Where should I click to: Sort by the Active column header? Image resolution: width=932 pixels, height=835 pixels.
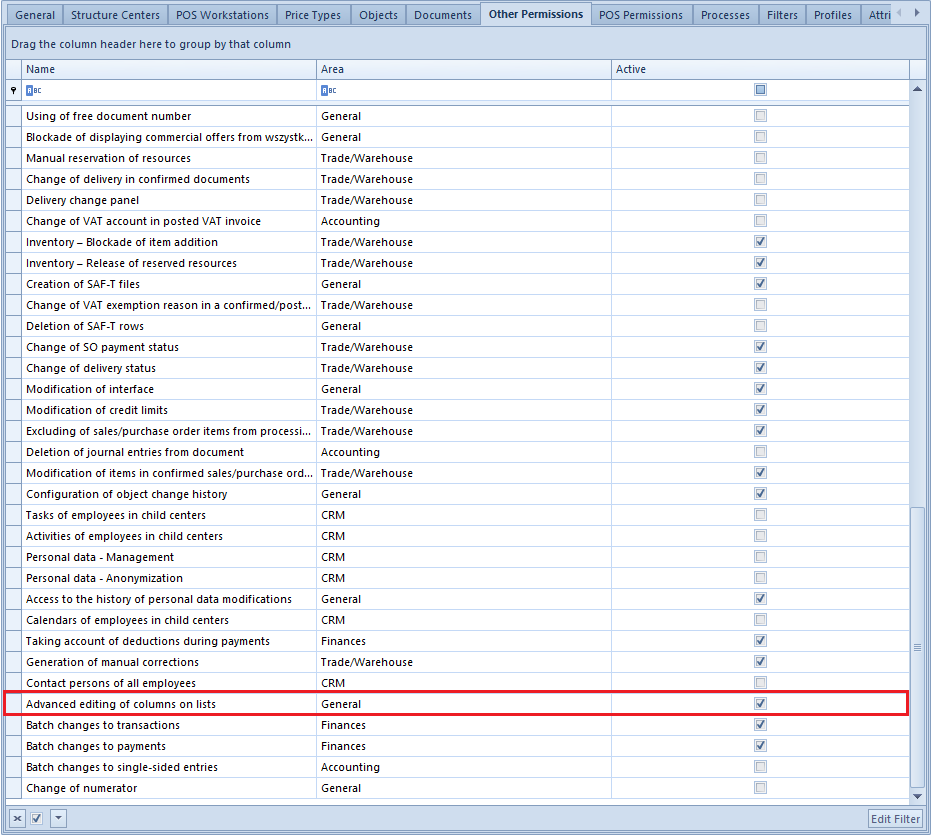[760, 69]
